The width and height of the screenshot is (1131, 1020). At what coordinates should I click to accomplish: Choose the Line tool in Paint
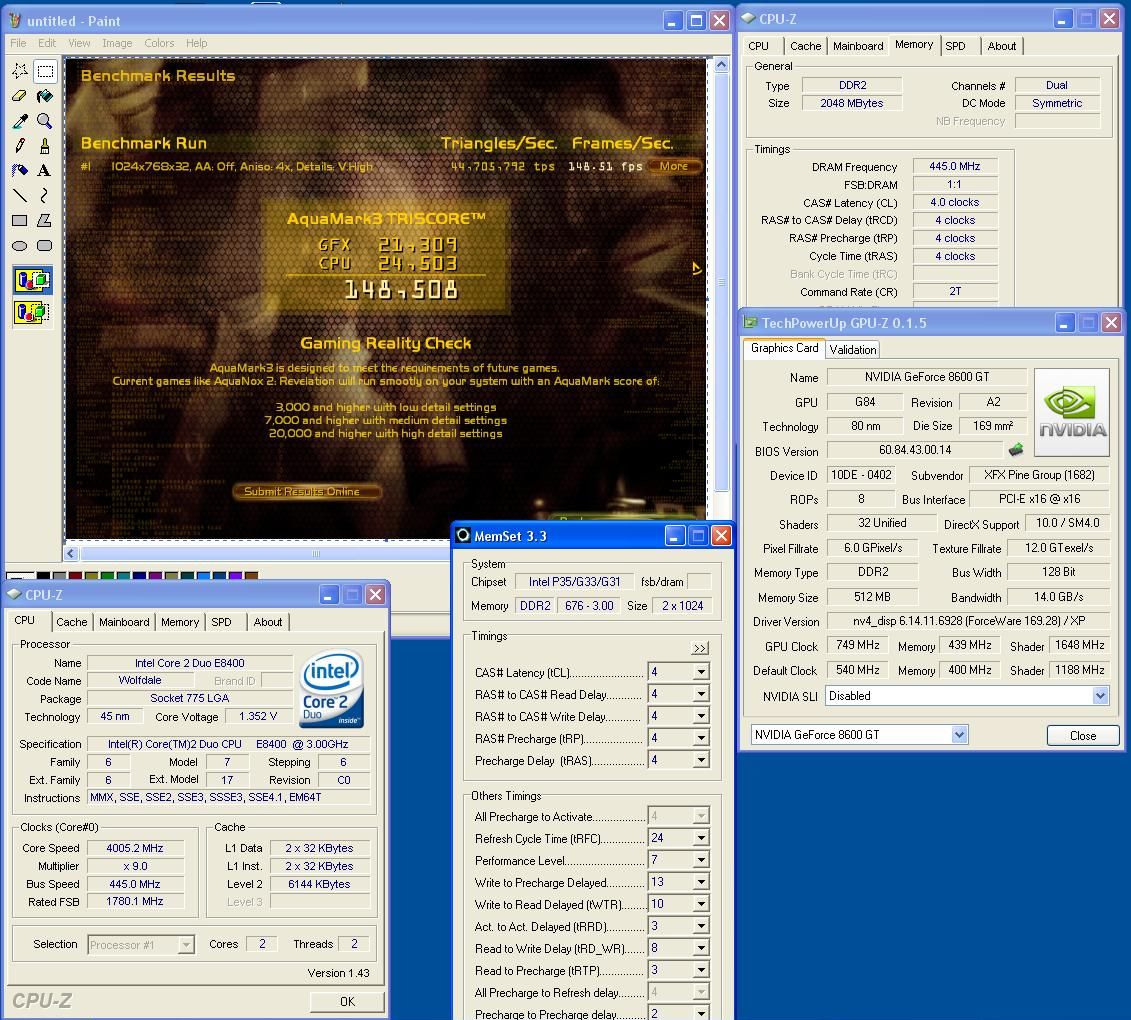(20, 195)
